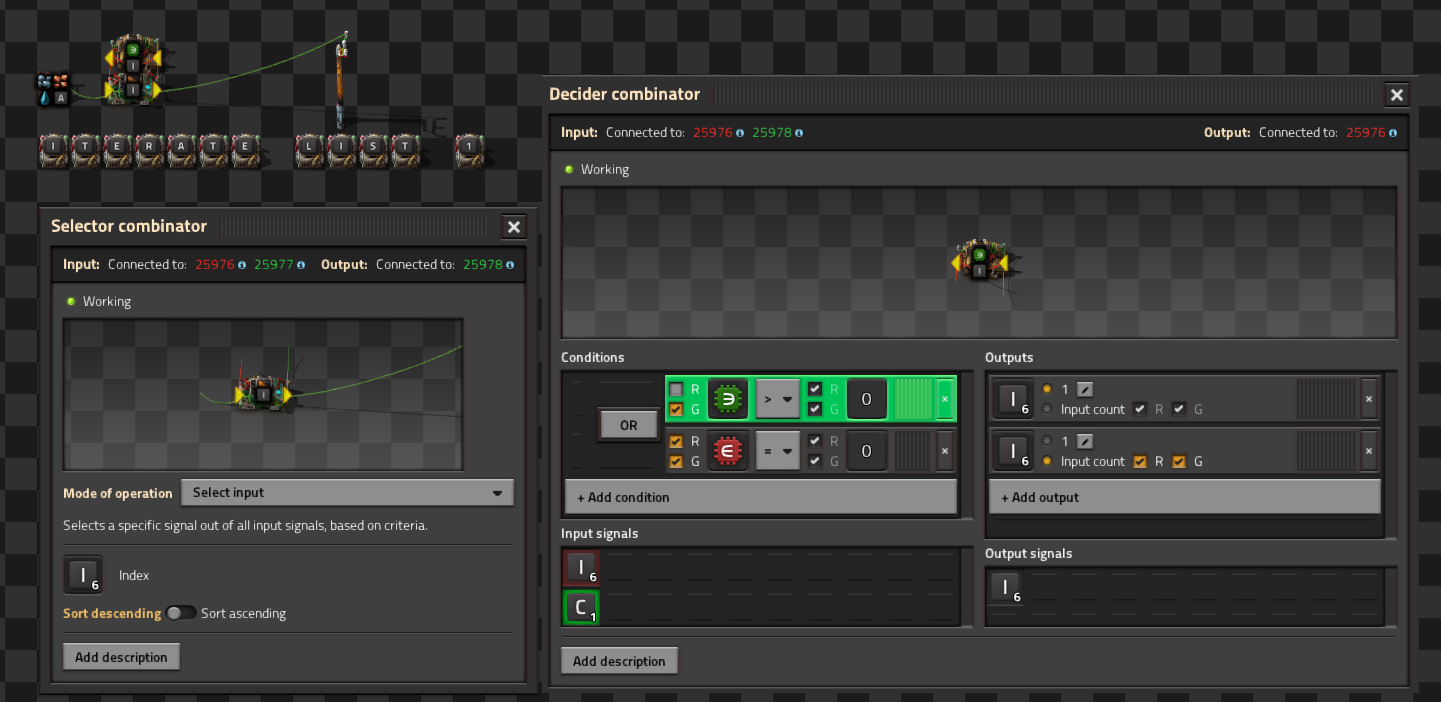Click the constant value 0 field in second condition
The height and width of the screenshot is (702, 1441).
(x=866, y=451)
